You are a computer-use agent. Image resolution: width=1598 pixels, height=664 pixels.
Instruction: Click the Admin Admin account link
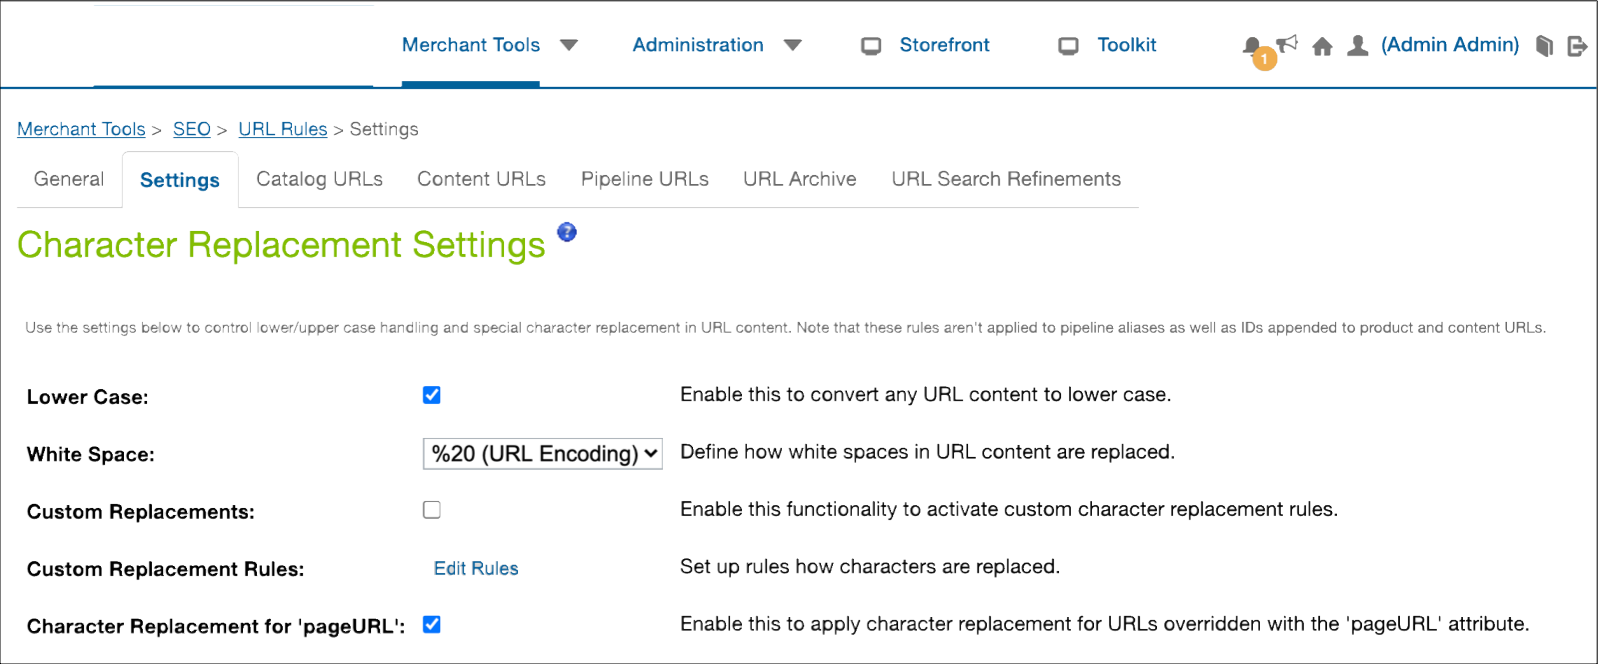click(x=1449, y=45)
